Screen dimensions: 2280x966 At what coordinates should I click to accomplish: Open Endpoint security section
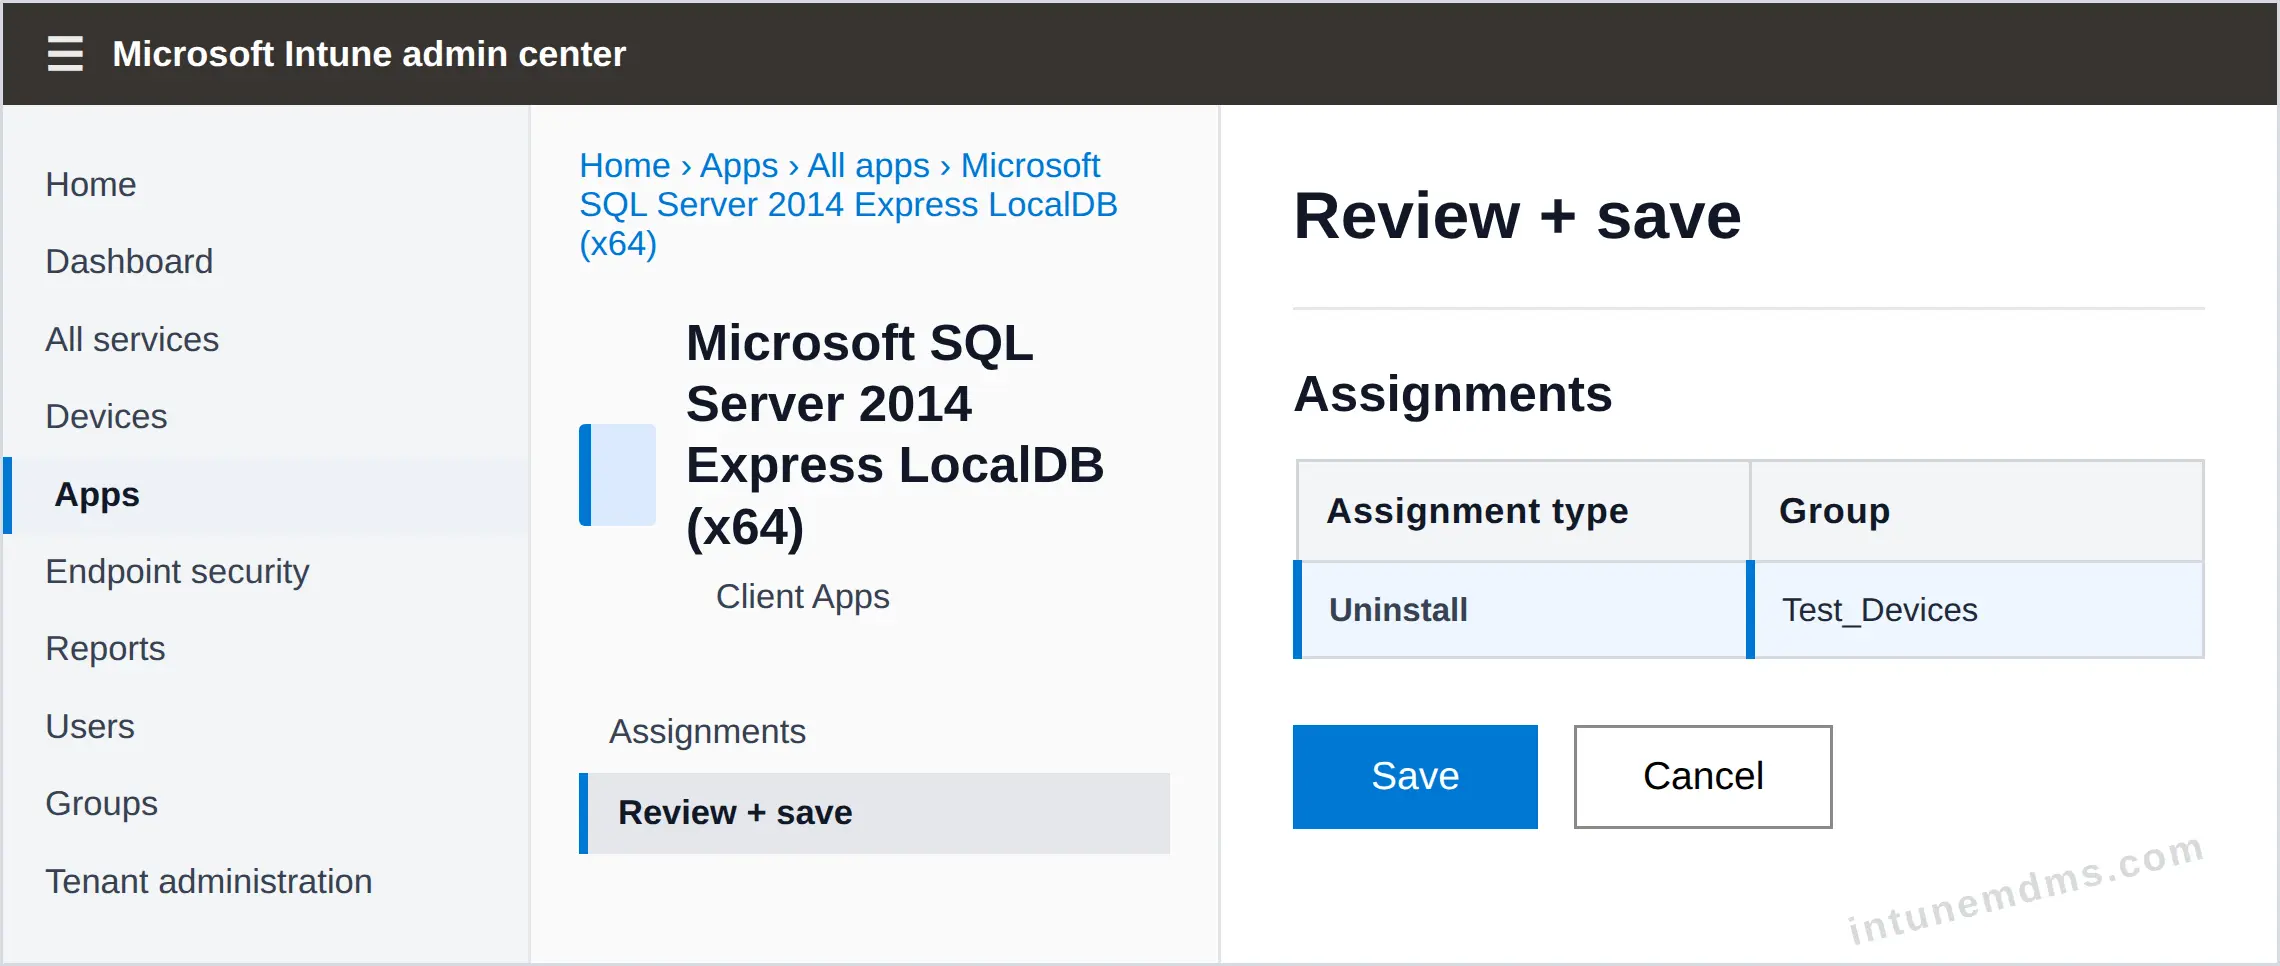pyautogui.click(x=177, y=571)
